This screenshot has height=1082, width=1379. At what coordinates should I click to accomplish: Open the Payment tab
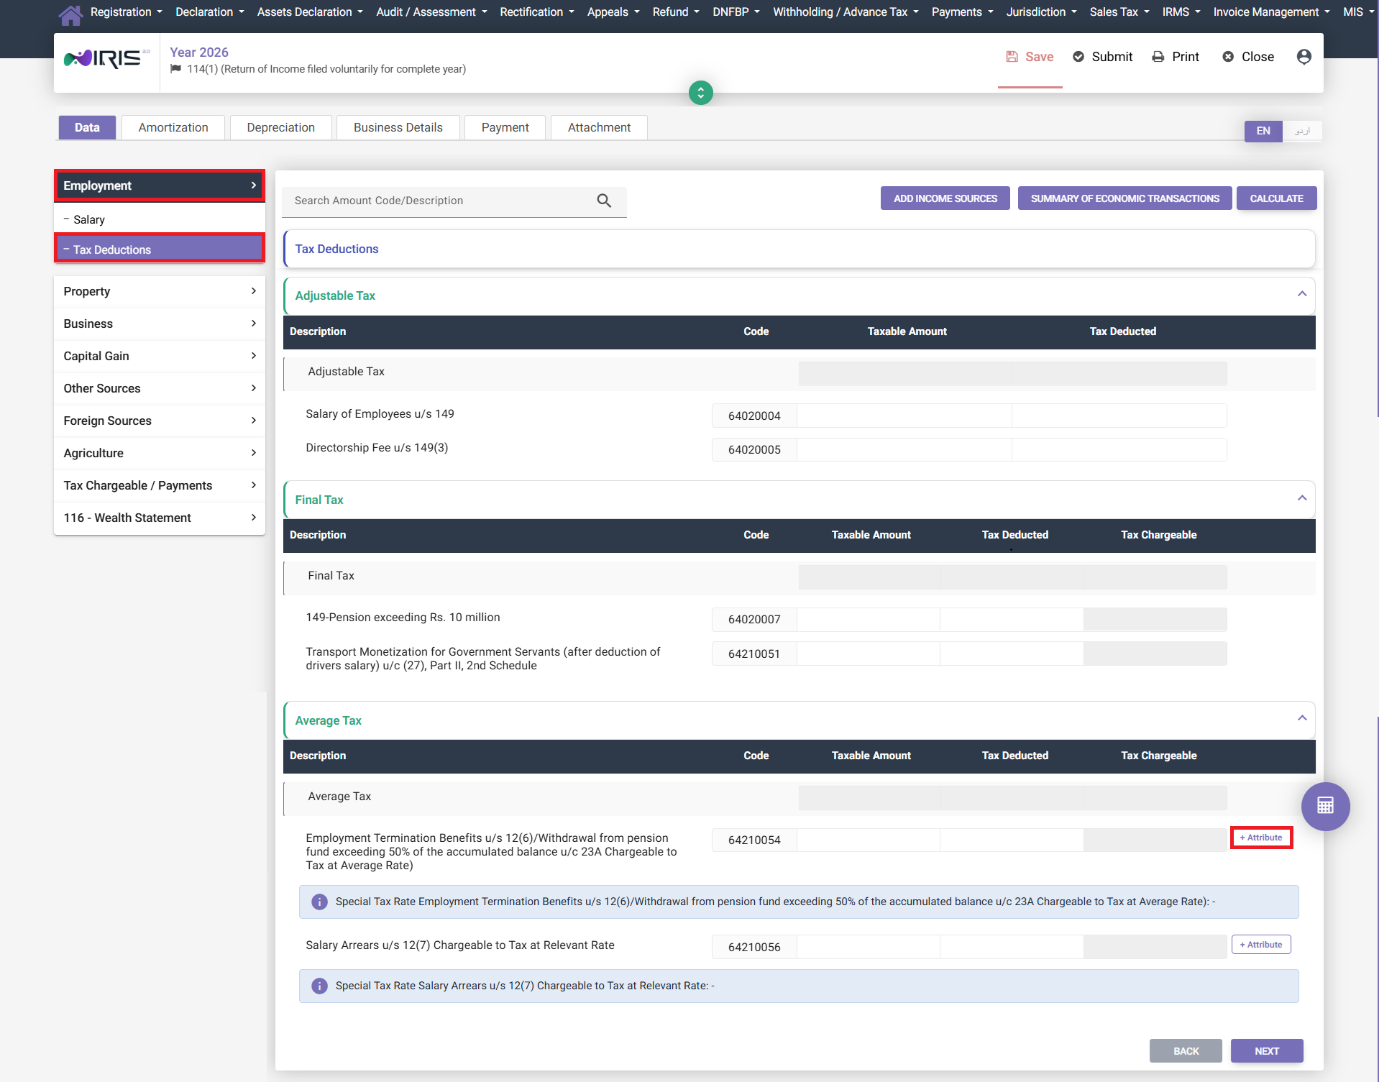tap(505, 128)
